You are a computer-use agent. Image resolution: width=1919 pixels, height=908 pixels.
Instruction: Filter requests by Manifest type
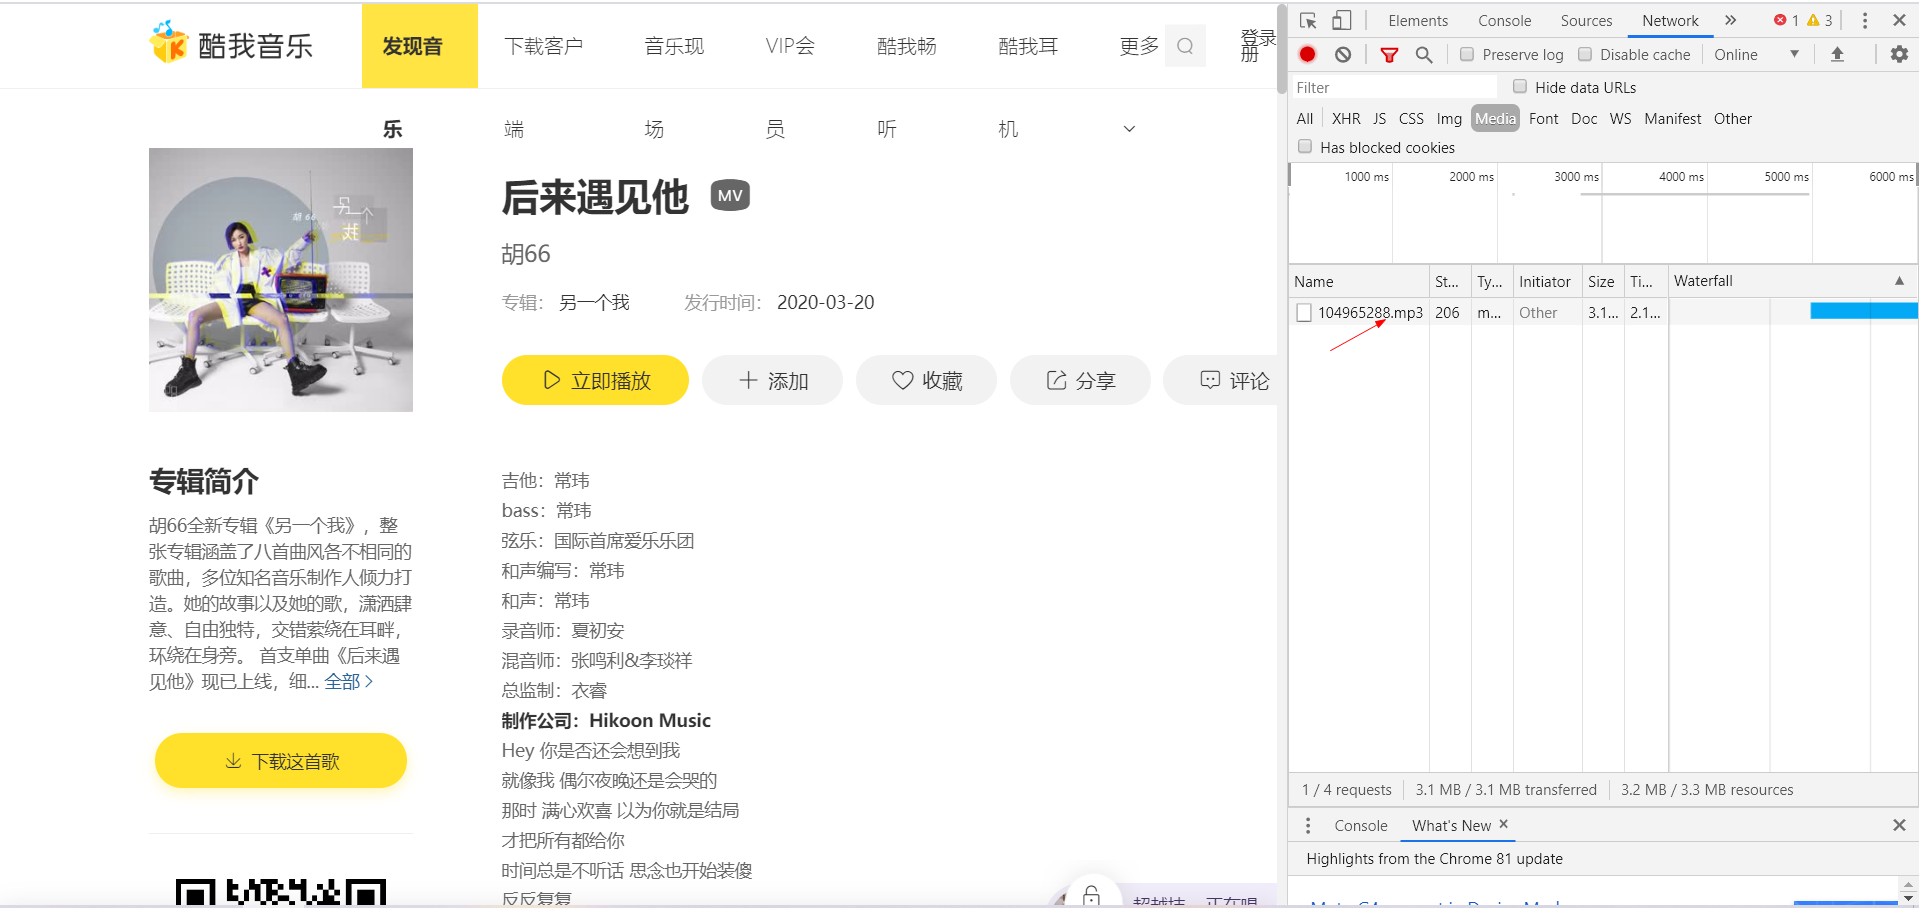1672,118
